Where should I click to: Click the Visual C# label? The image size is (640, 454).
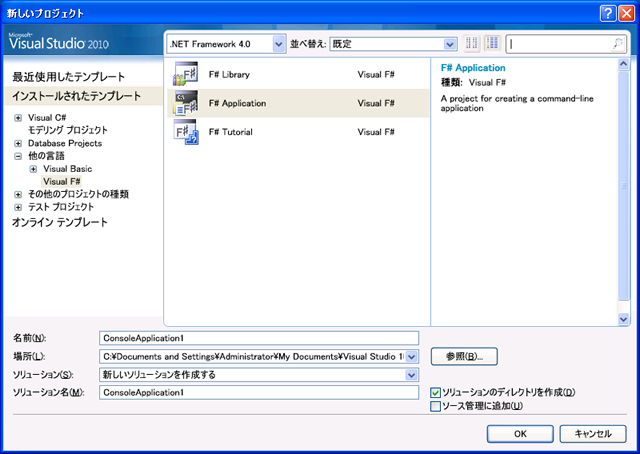(x=47, y=118)
